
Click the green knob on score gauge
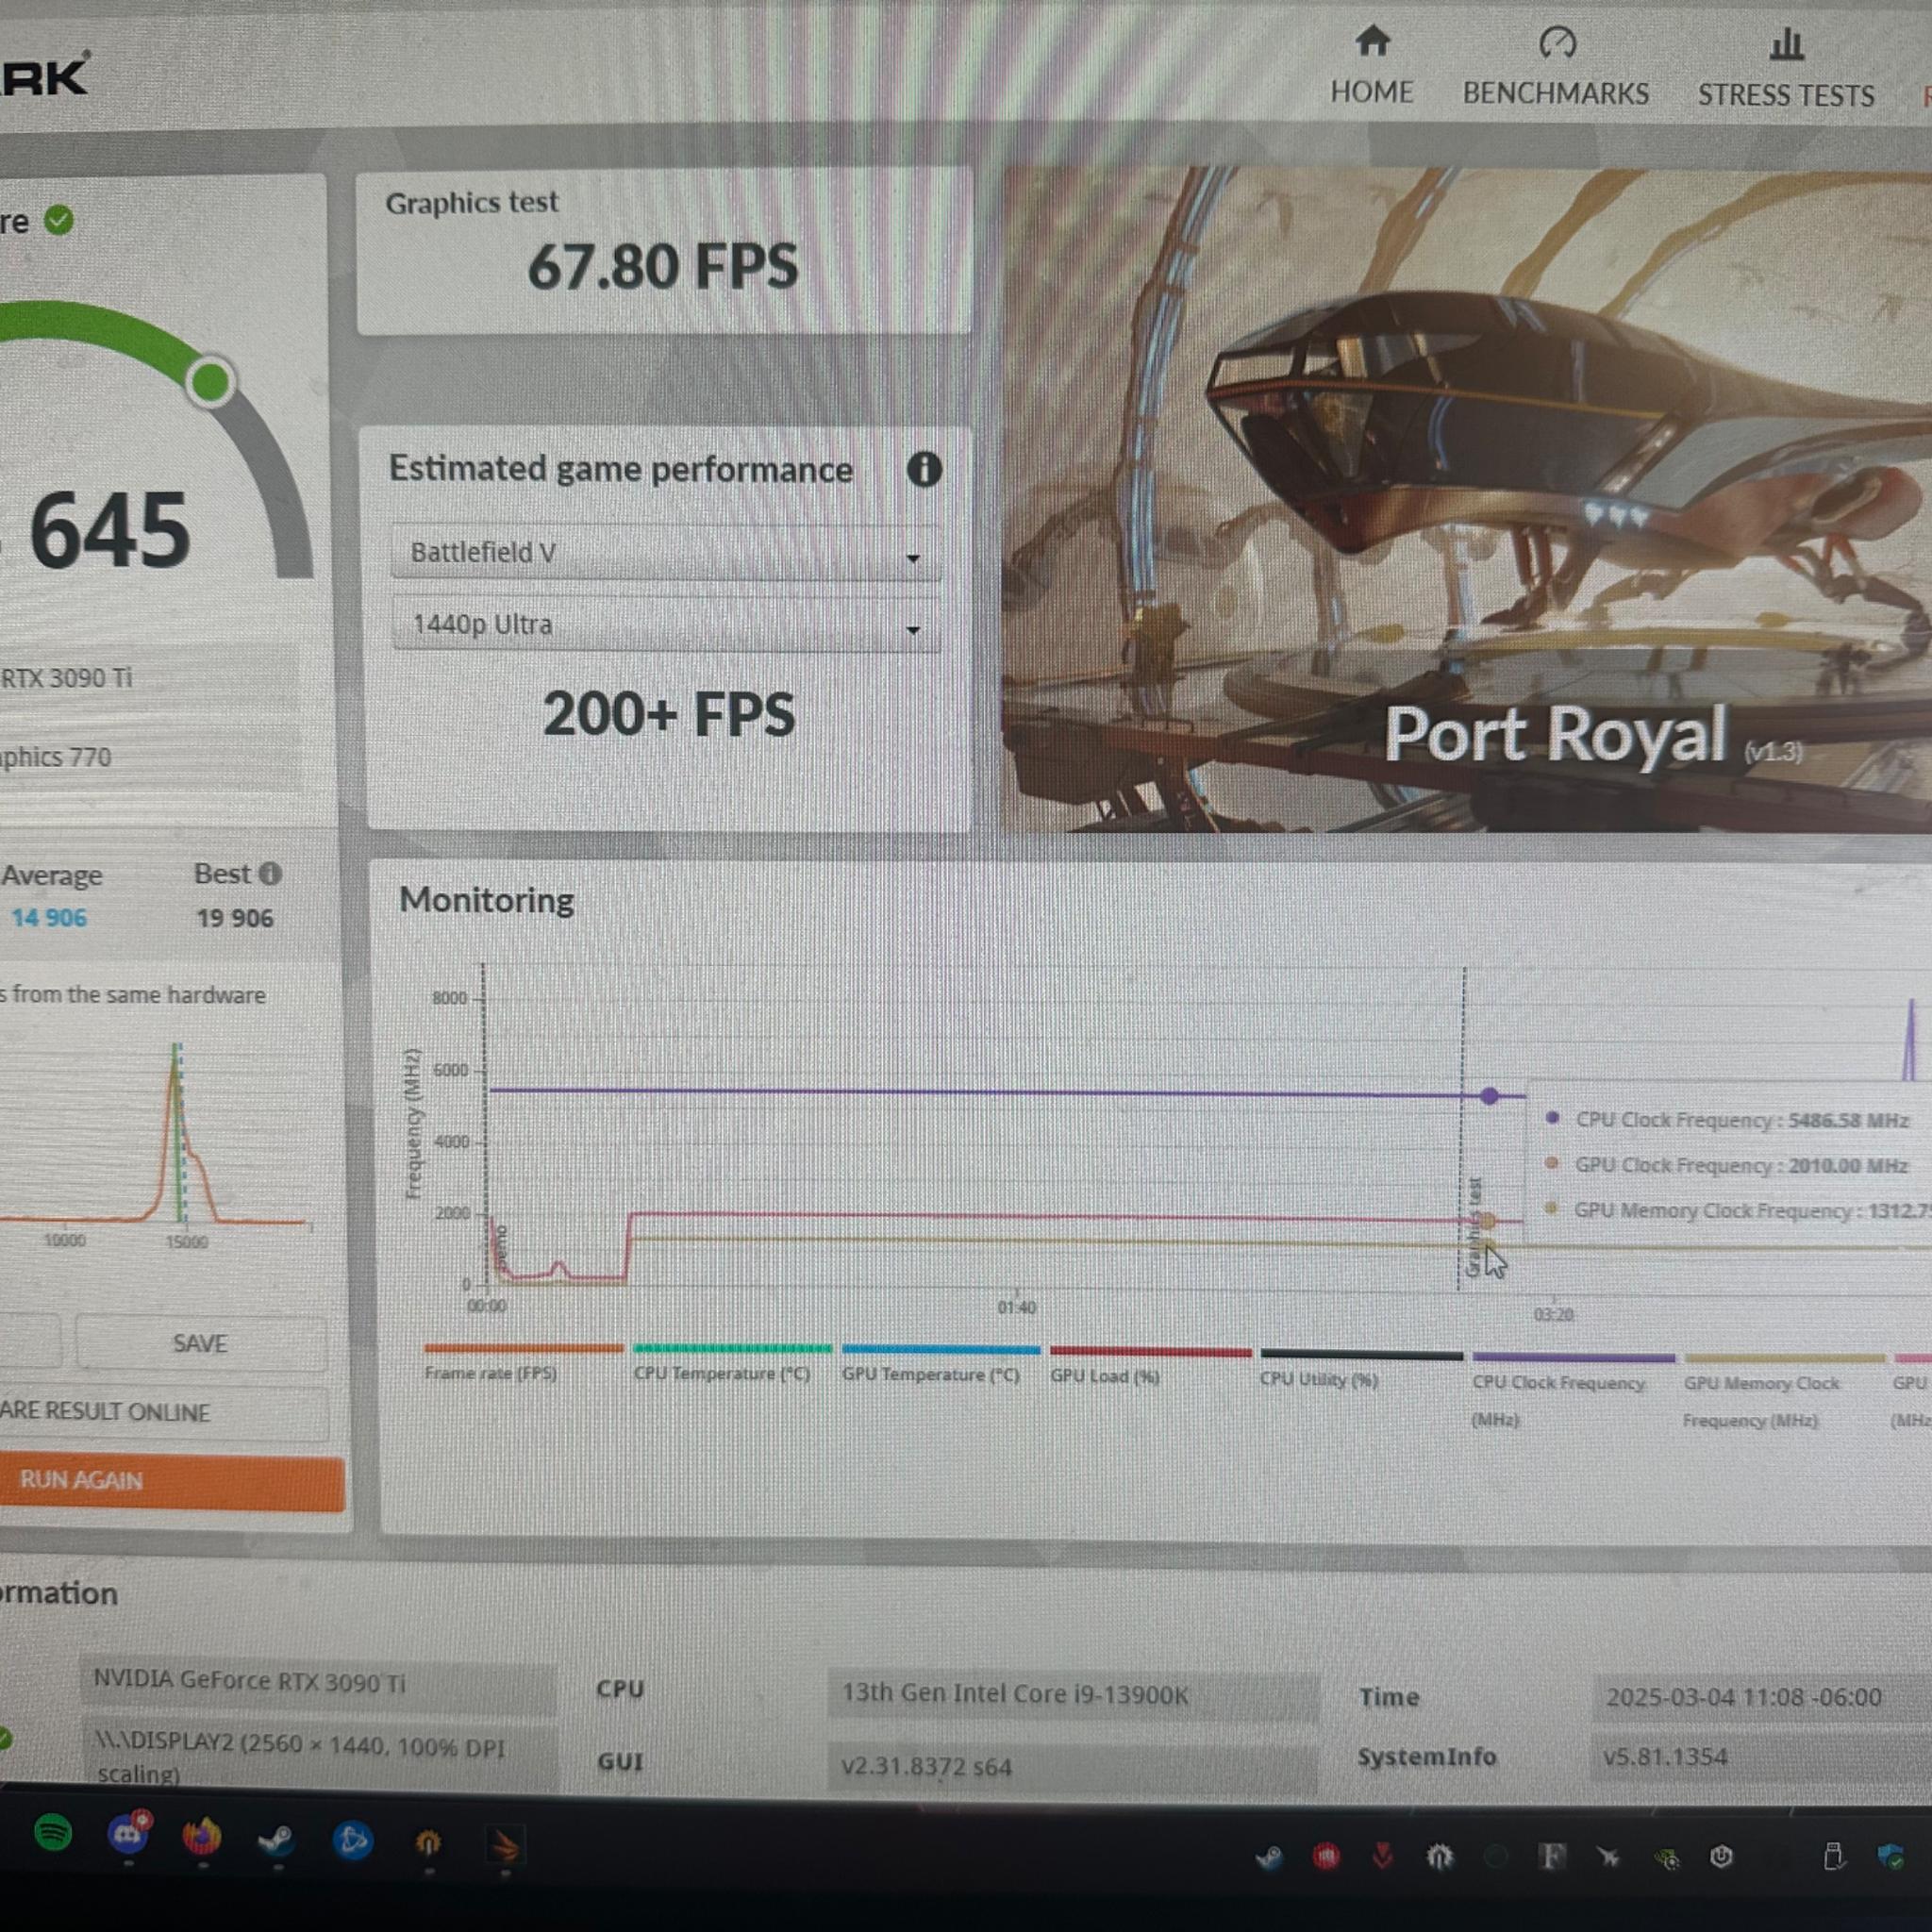tap(210, 381)
